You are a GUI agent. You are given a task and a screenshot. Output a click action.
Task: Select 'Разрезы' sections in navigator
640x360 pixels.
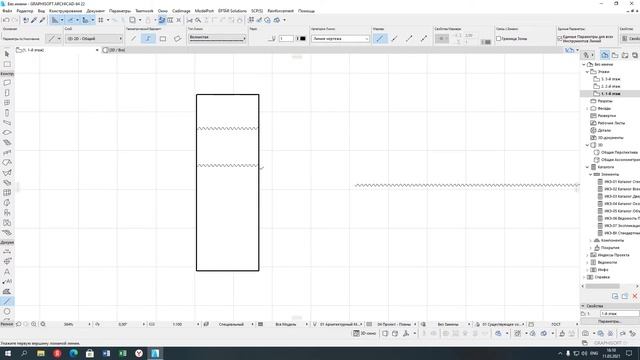[x=602, y=101]
